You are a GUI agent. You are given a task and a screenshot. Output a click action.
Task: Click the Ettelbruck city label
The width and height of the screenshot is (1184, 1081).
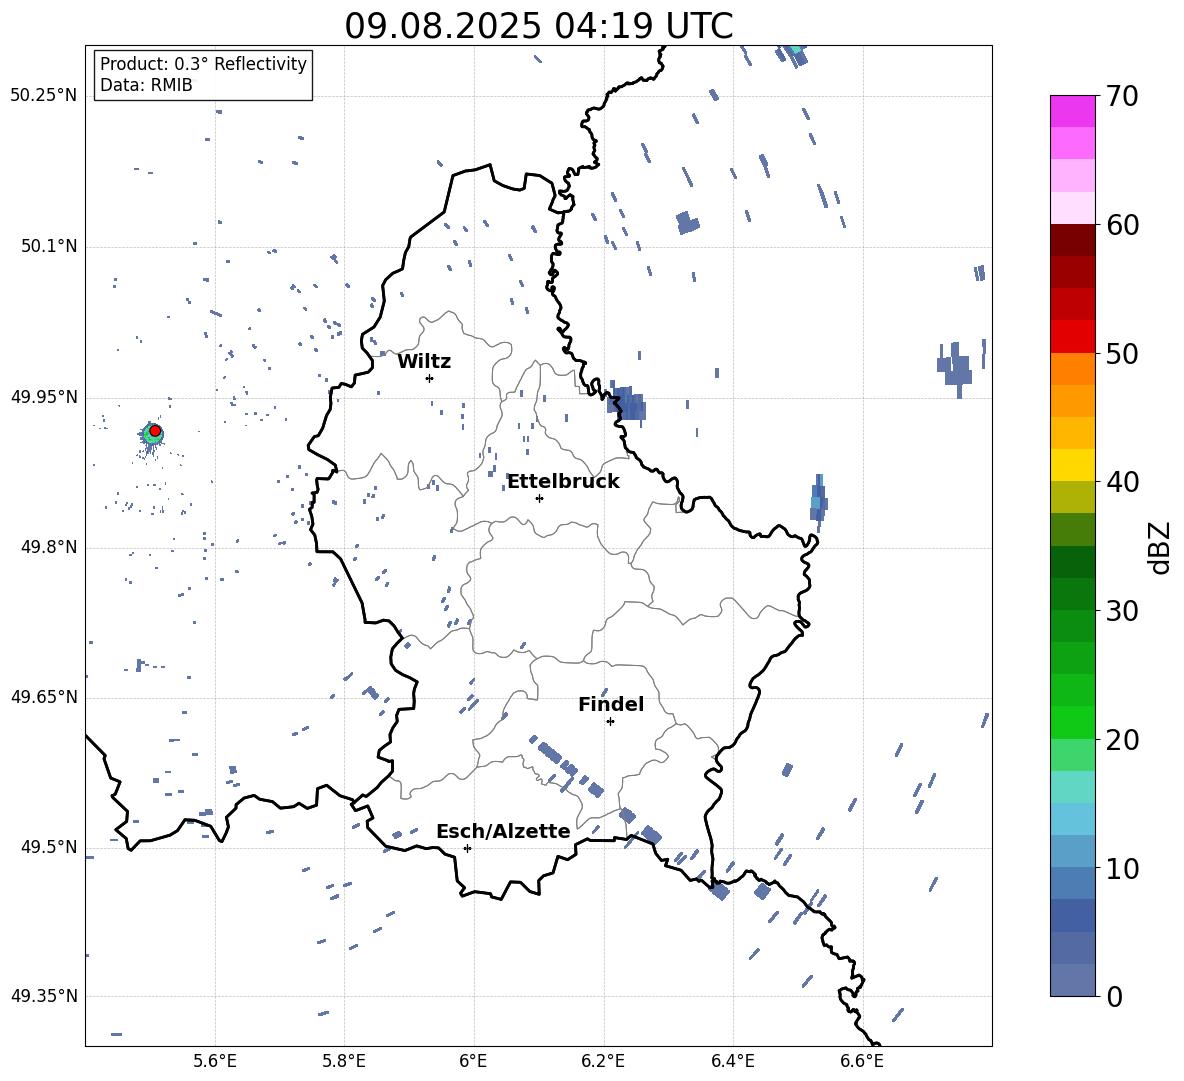click(563, 482)
